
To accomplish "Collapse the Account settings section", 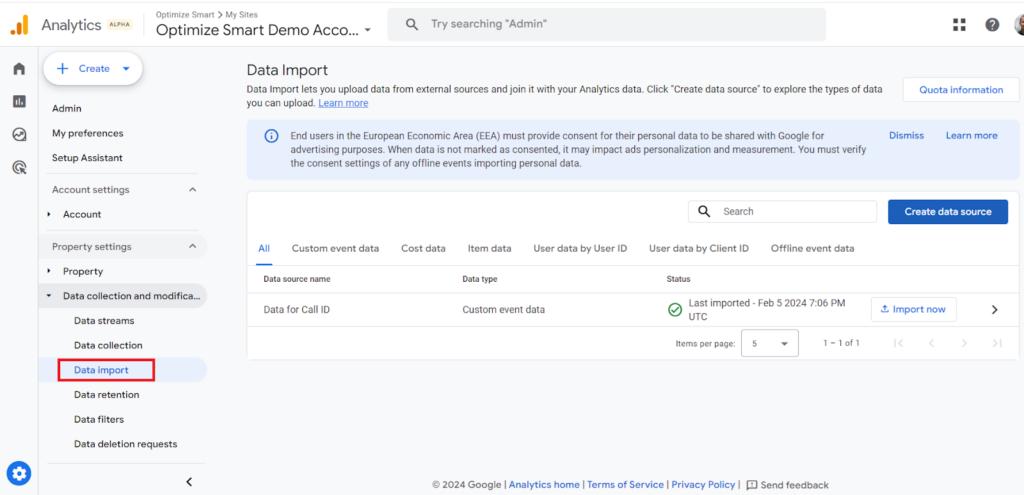I will 192,190.
